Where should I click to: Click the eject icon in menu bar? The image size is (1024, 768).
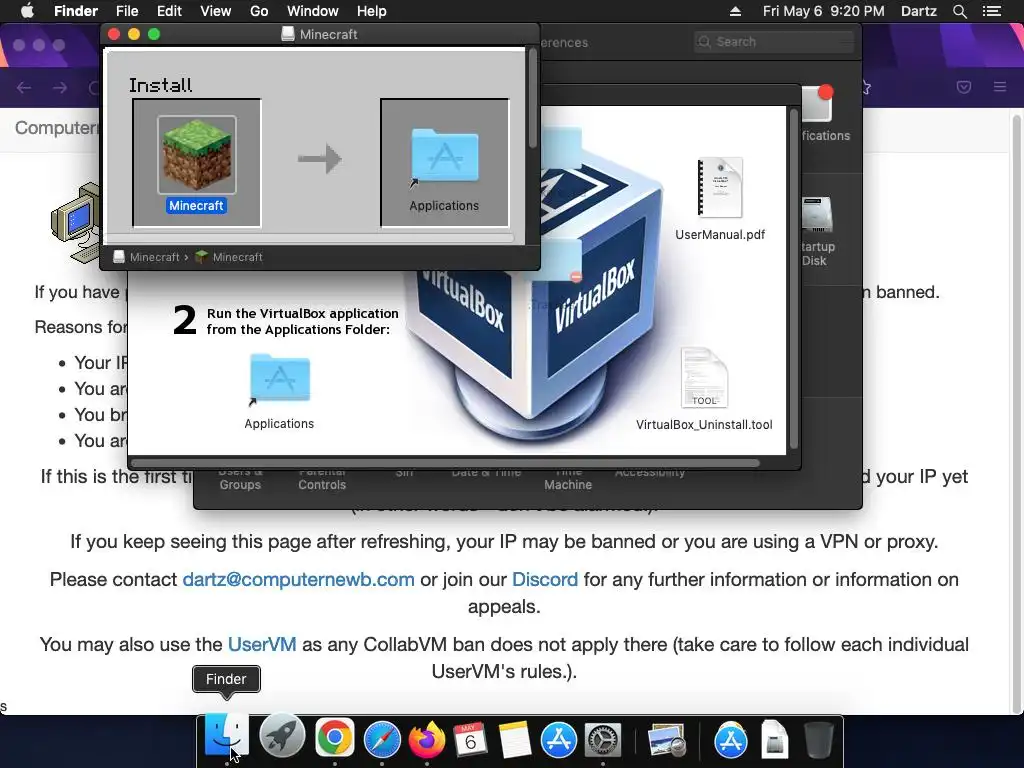click(x=735, y=11)
